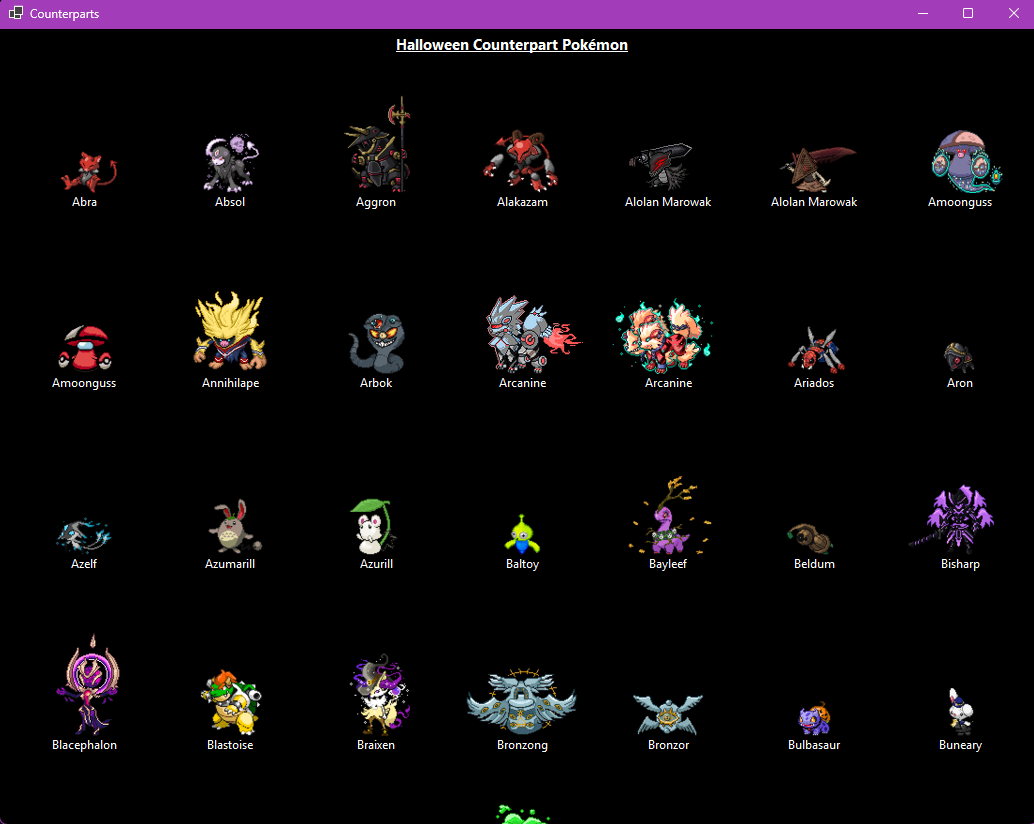The height and width of the screenshot is (824, 1034).
Task: Click the Annihilape name label
Action: 230,383
